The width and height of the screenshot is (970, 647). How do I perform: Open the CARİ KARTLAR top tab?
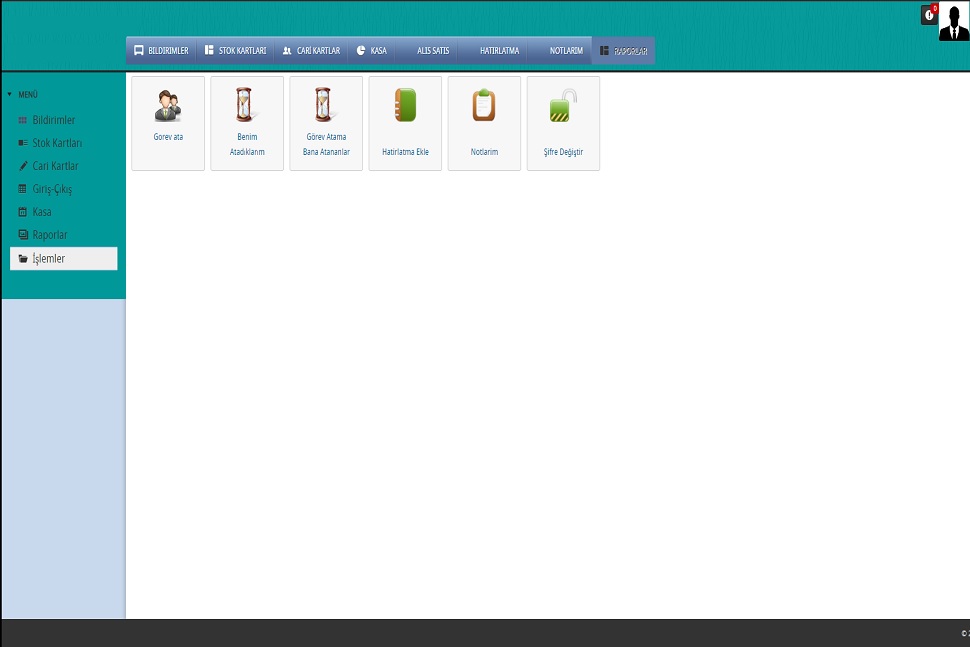coord(311,50)
